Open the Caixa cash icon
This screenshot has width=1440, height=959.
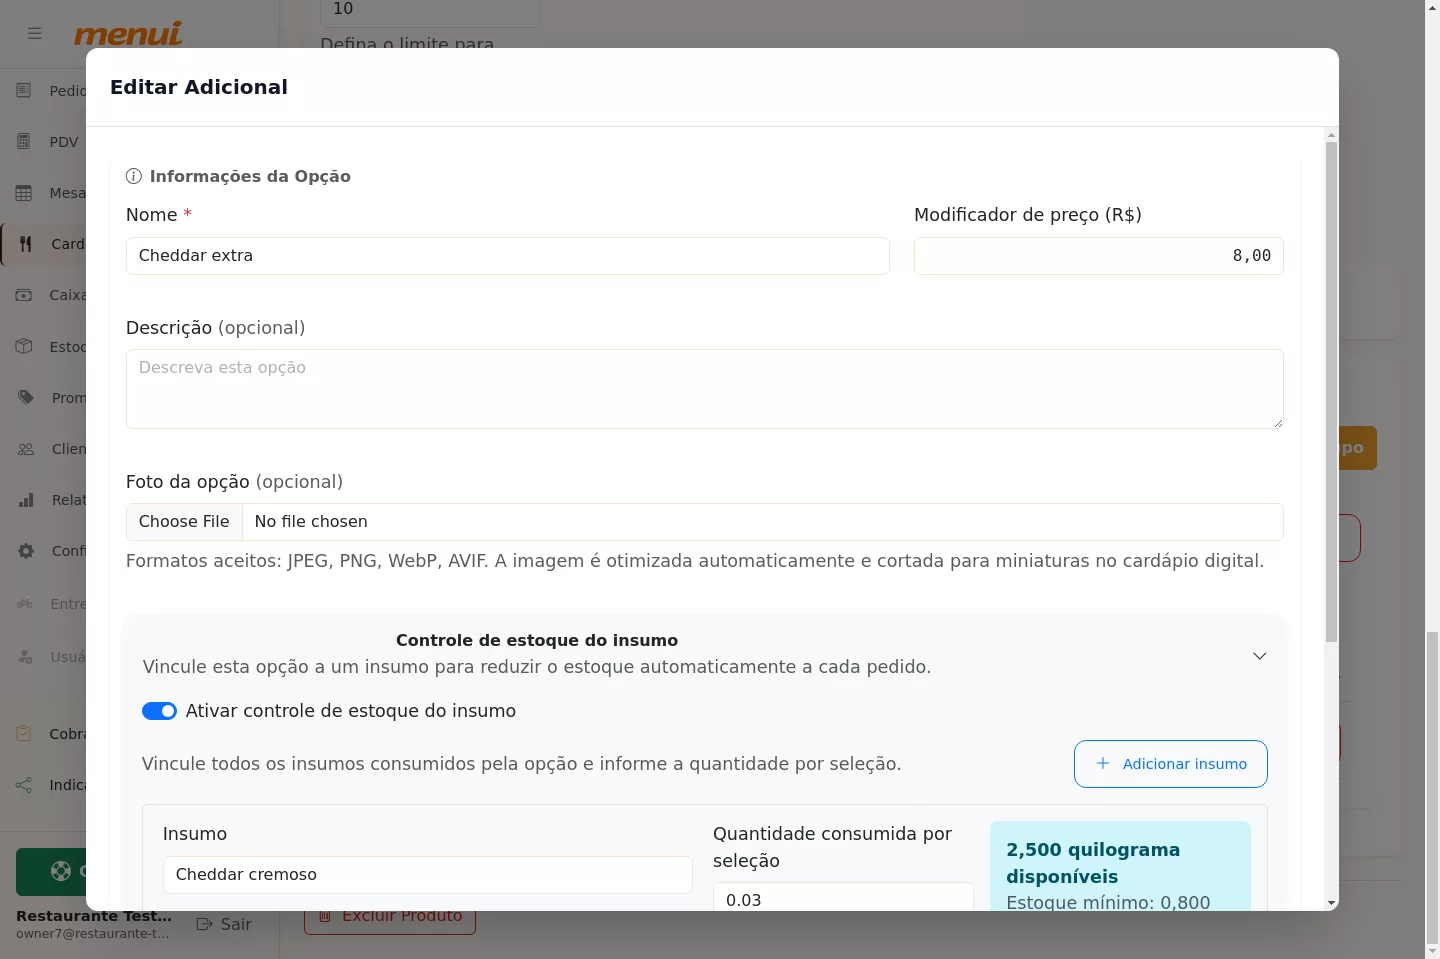click(24, 295)
